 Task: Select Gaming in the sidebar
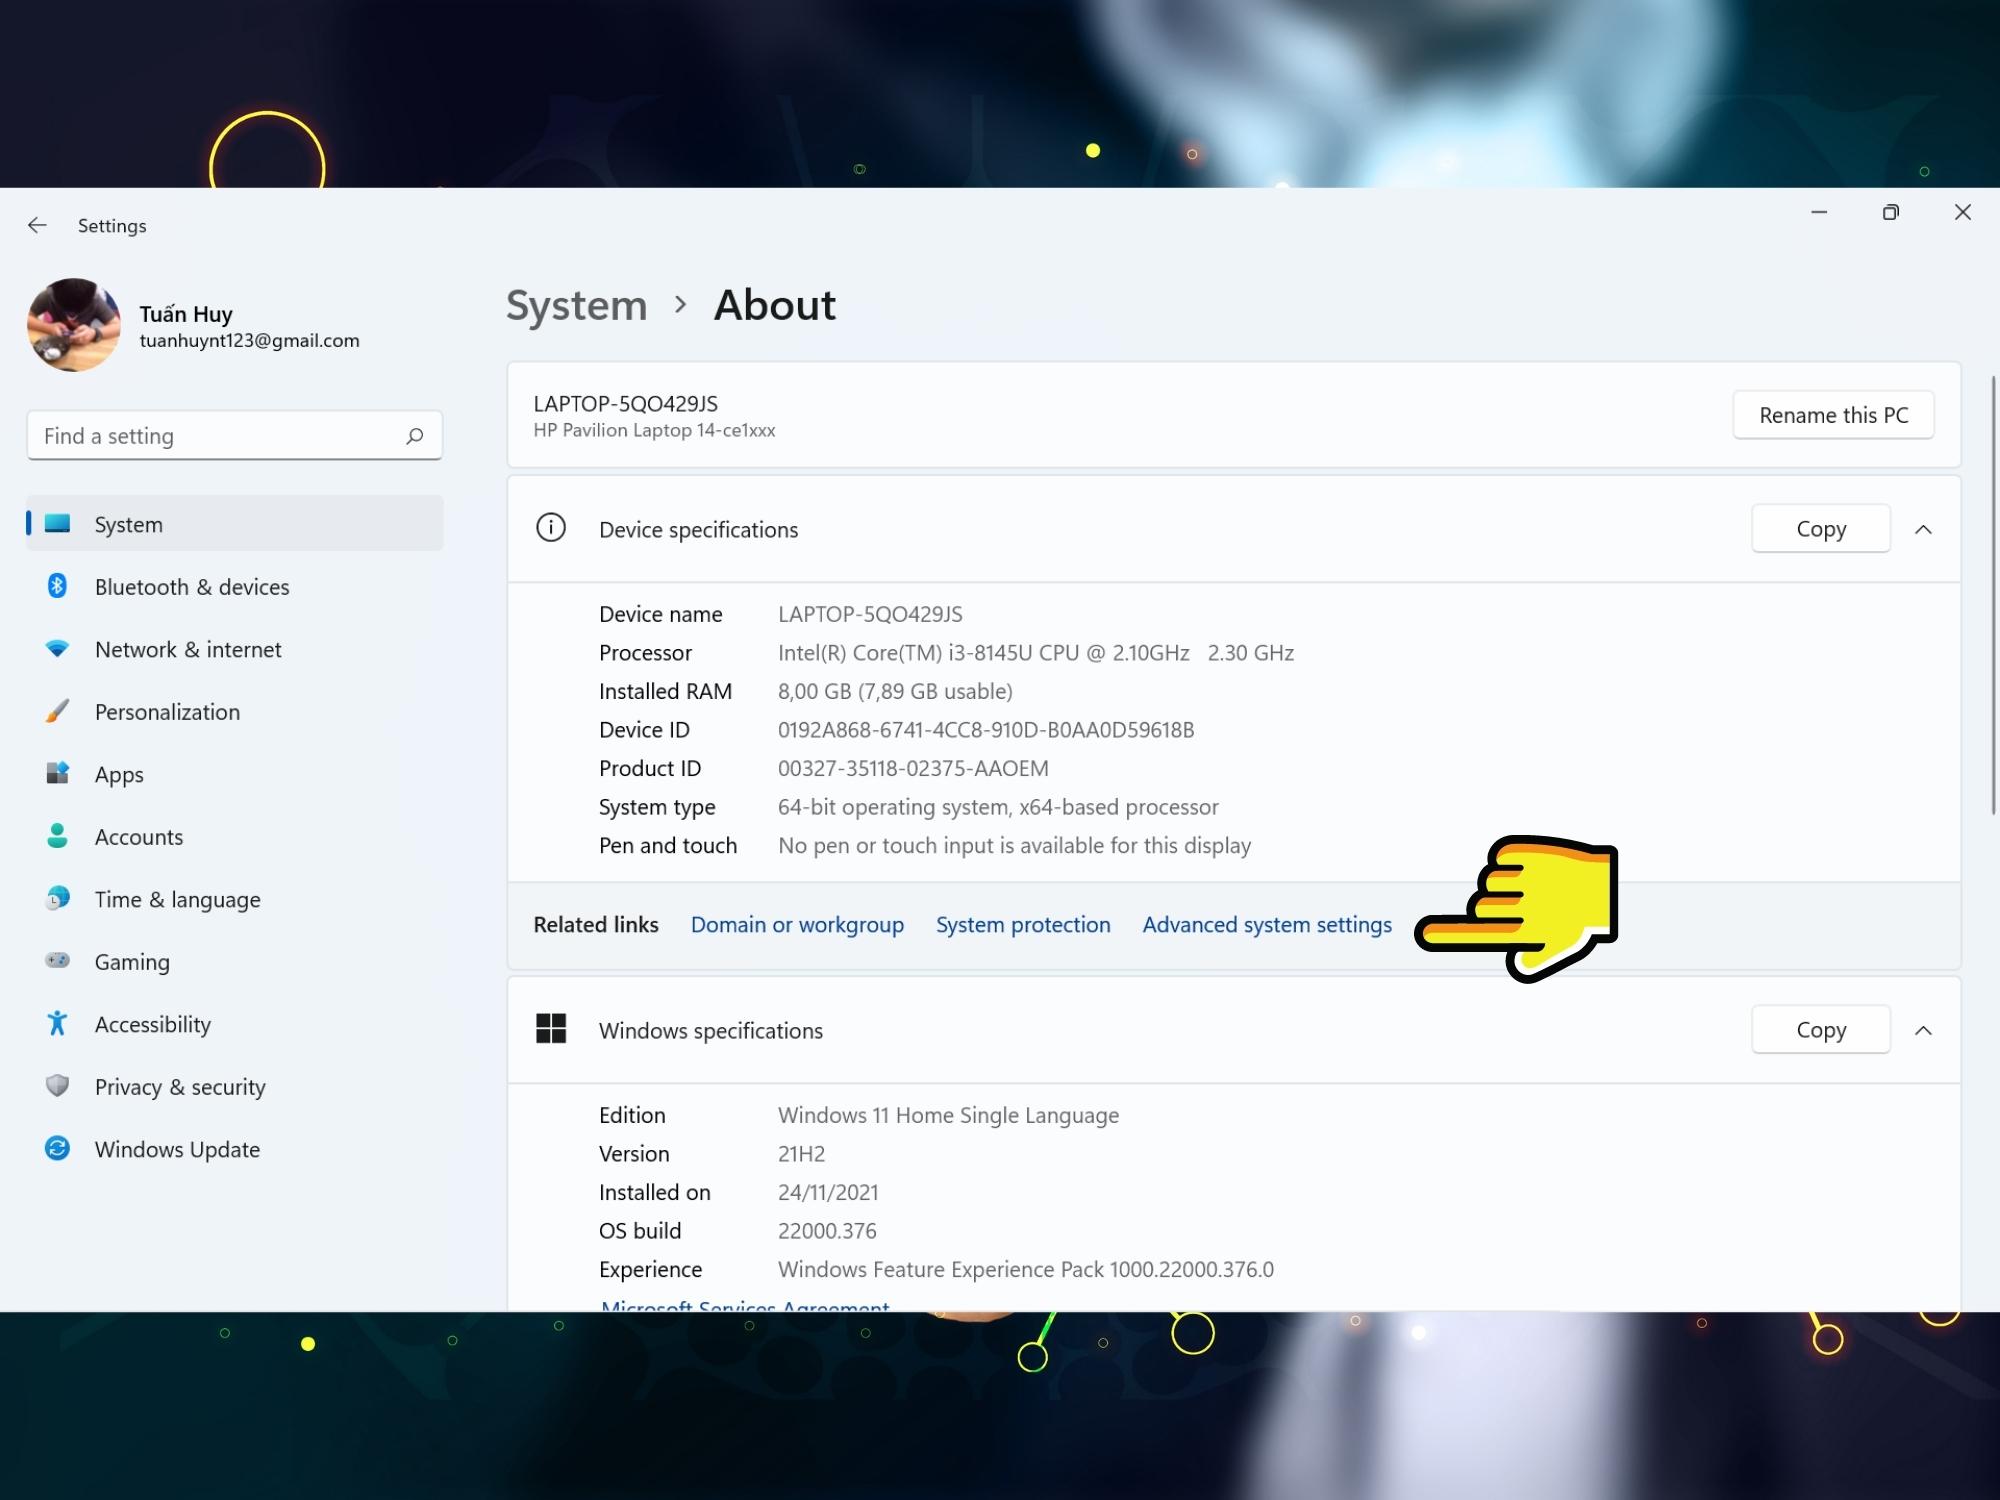tap(235, 961)
